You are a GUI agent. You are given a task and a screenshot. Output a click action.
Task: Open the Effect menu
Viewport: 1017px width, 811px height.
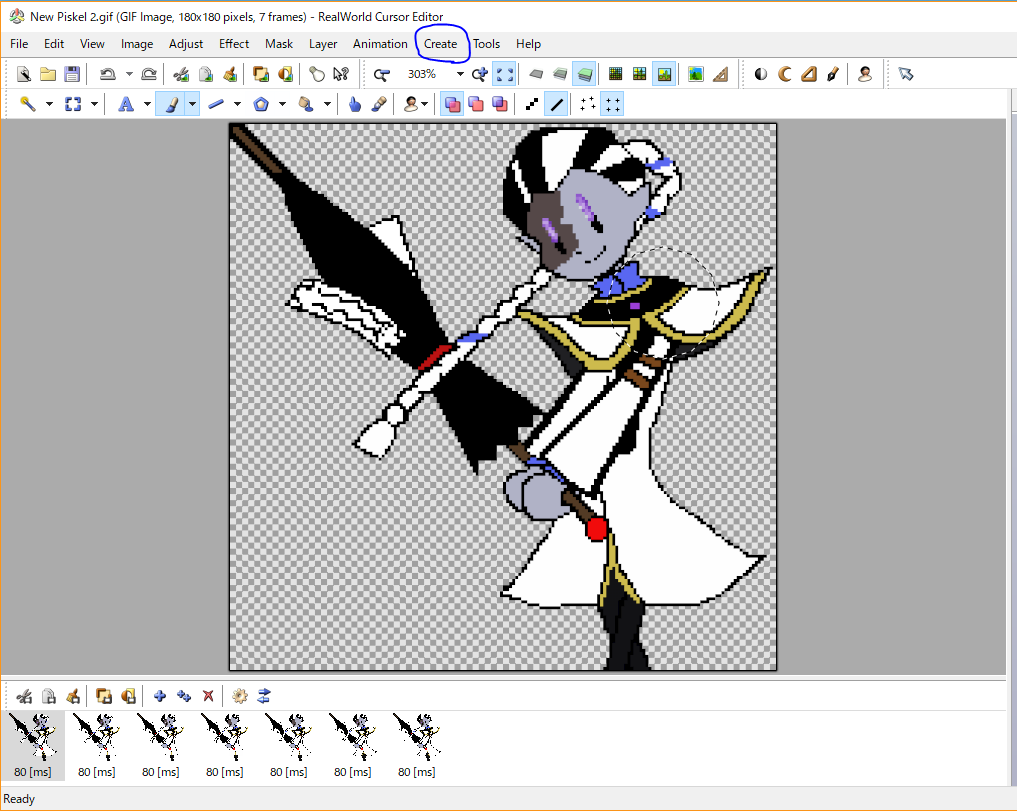click(x=233, y=43)
